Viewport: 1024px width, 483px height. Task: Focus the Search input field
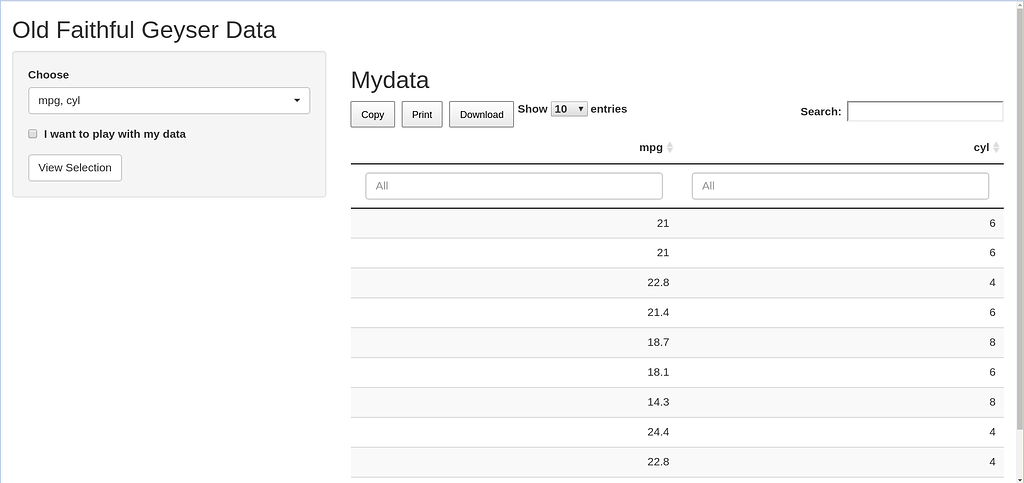click(x=925, y=112)
